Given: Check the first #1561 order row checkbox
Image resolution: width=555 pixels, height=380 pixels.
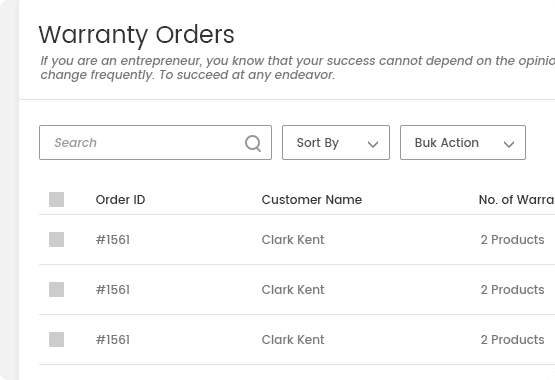Looking at the screenshot, I should [x=57, y=240].
